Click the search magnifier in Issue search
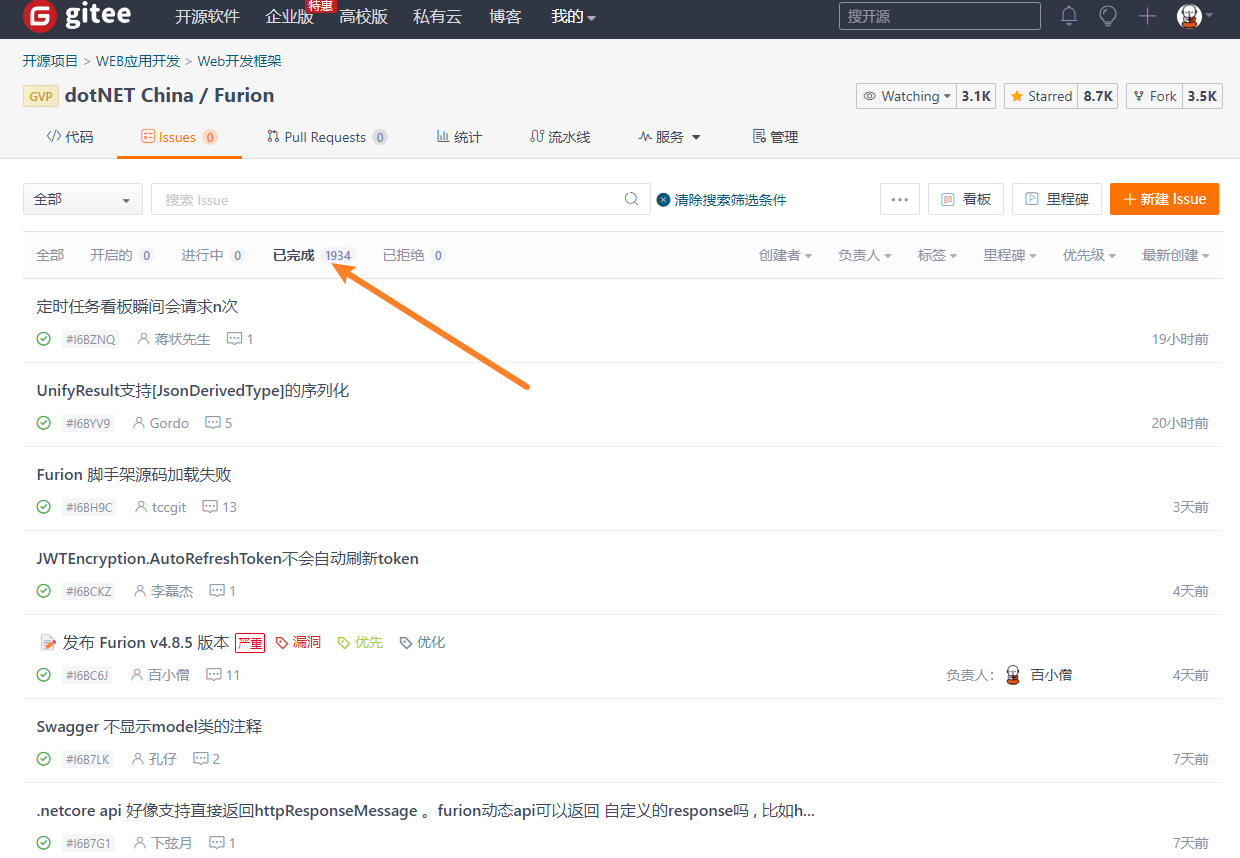Image resolution: width=1240 pixels, height=858 pixels. (631, 199)
